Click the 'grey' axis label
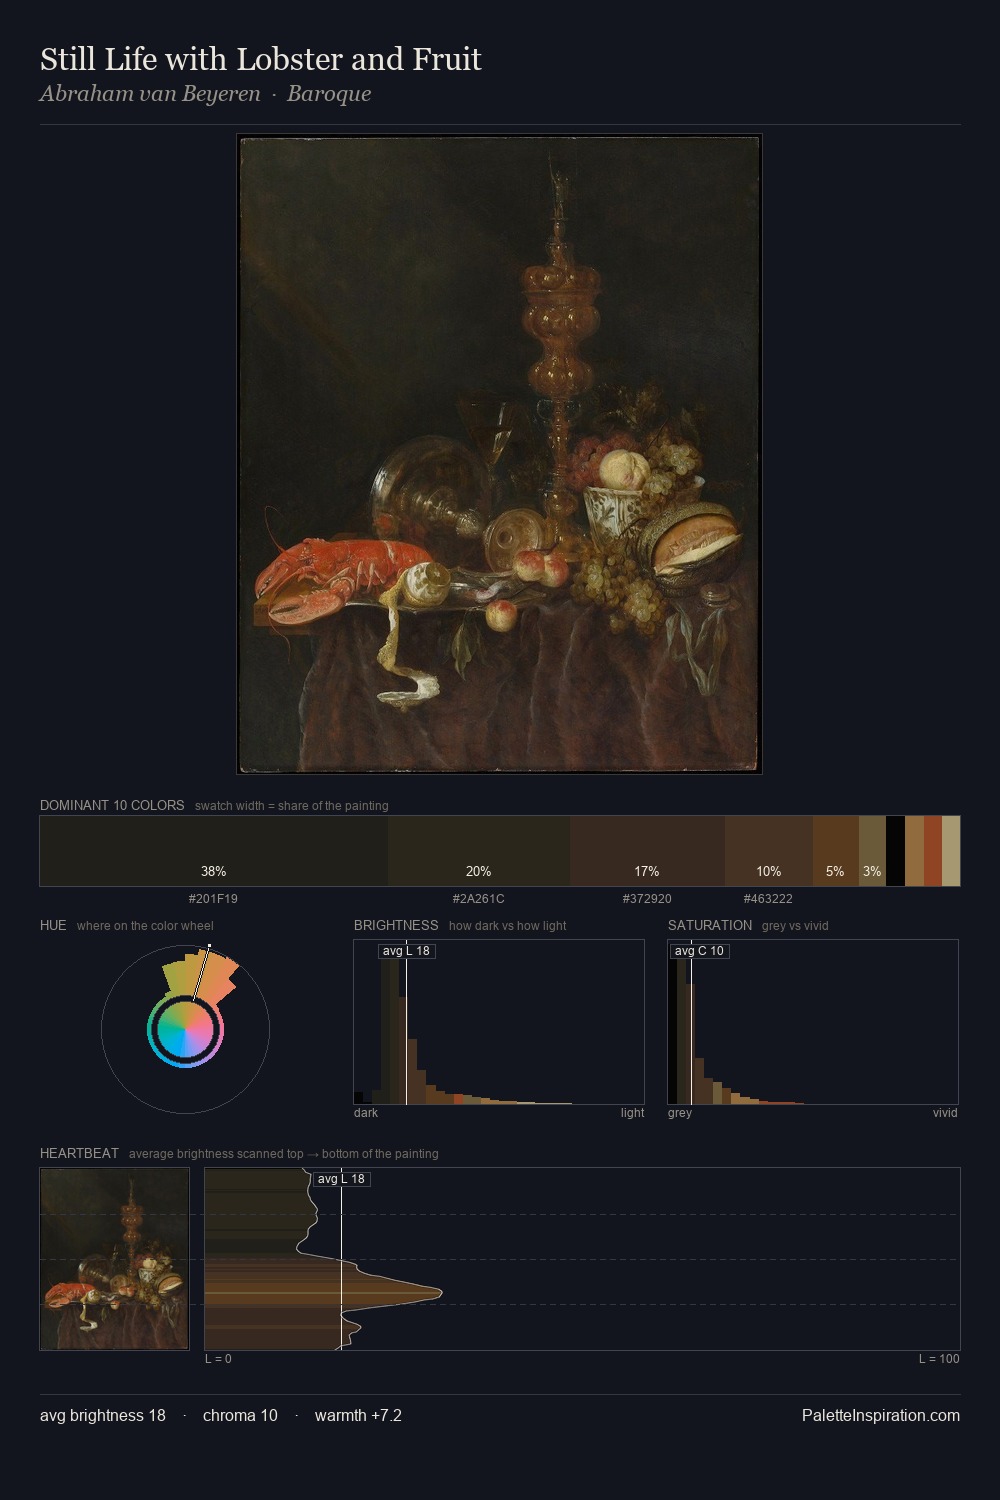Screen dimensions: 1000x1500 coord(680,1113)
